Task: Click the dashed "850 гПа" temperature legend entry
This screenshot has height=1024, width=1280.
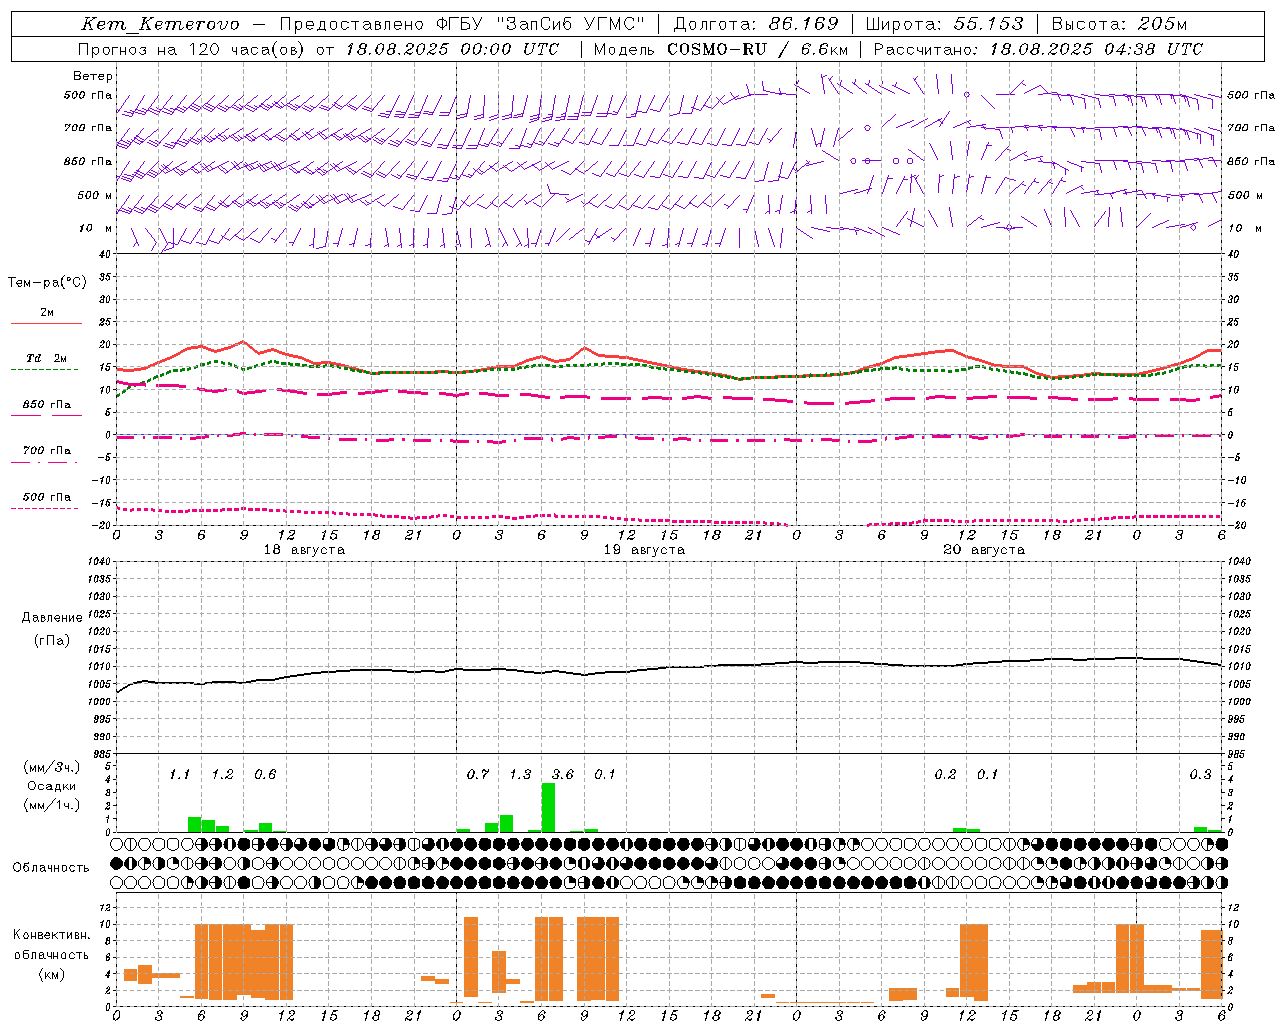Action: (x=46, y=405)
